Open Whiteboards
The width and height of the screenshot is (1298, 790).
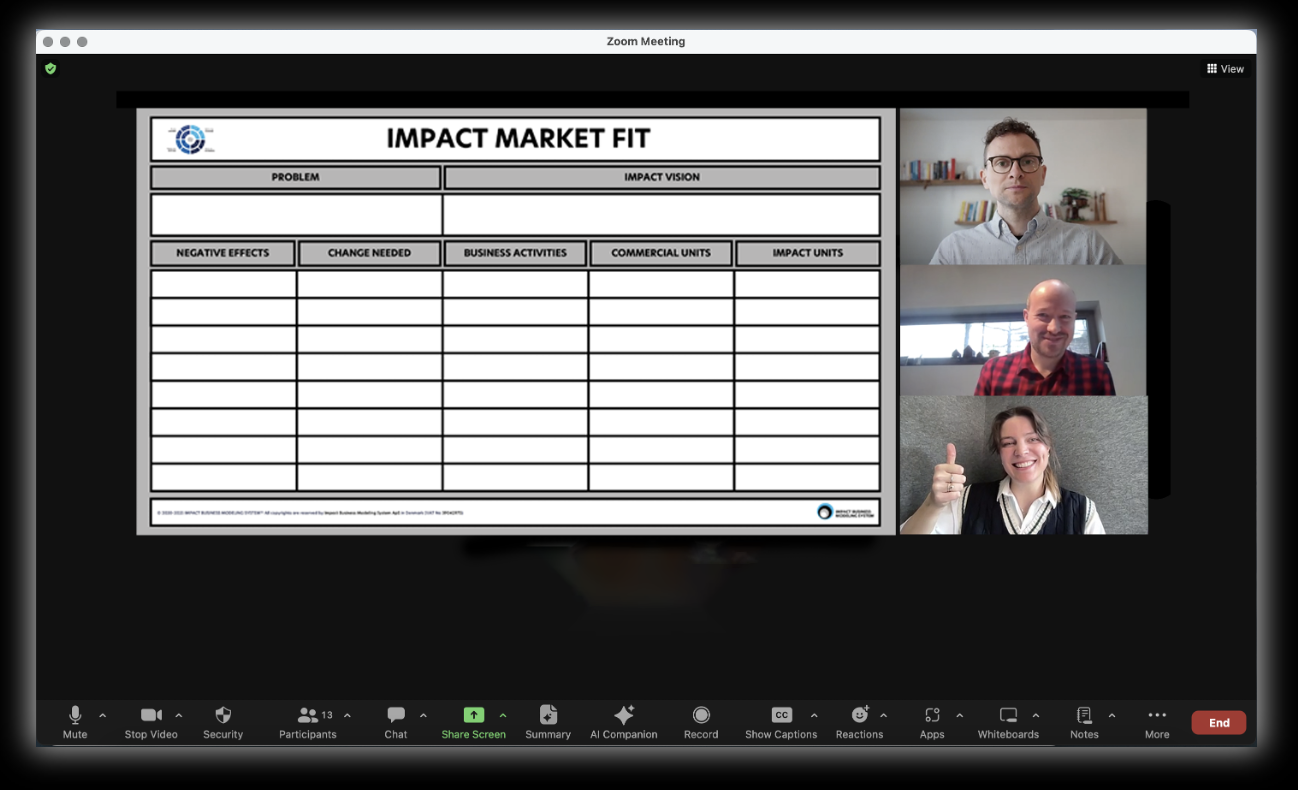pyautogui.click(x=1008, y=722)
